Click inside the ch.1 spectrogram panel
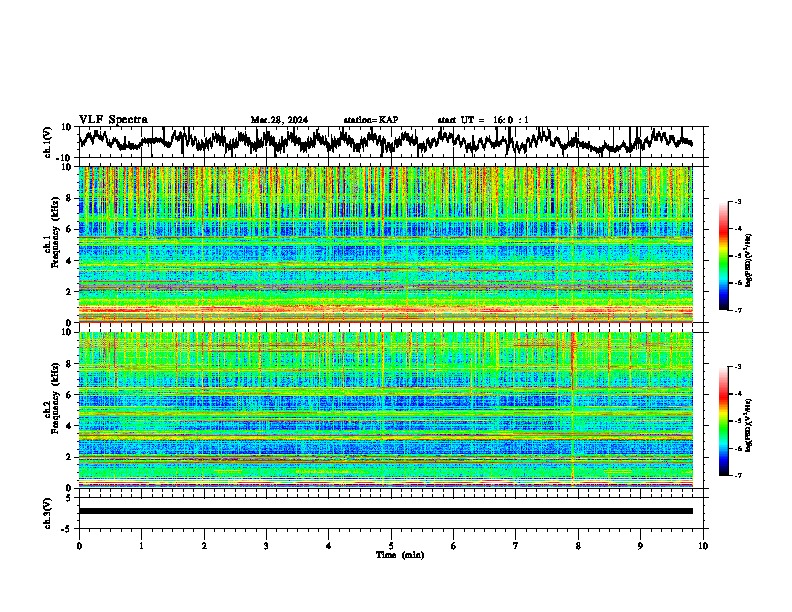 tap(385, 244)
